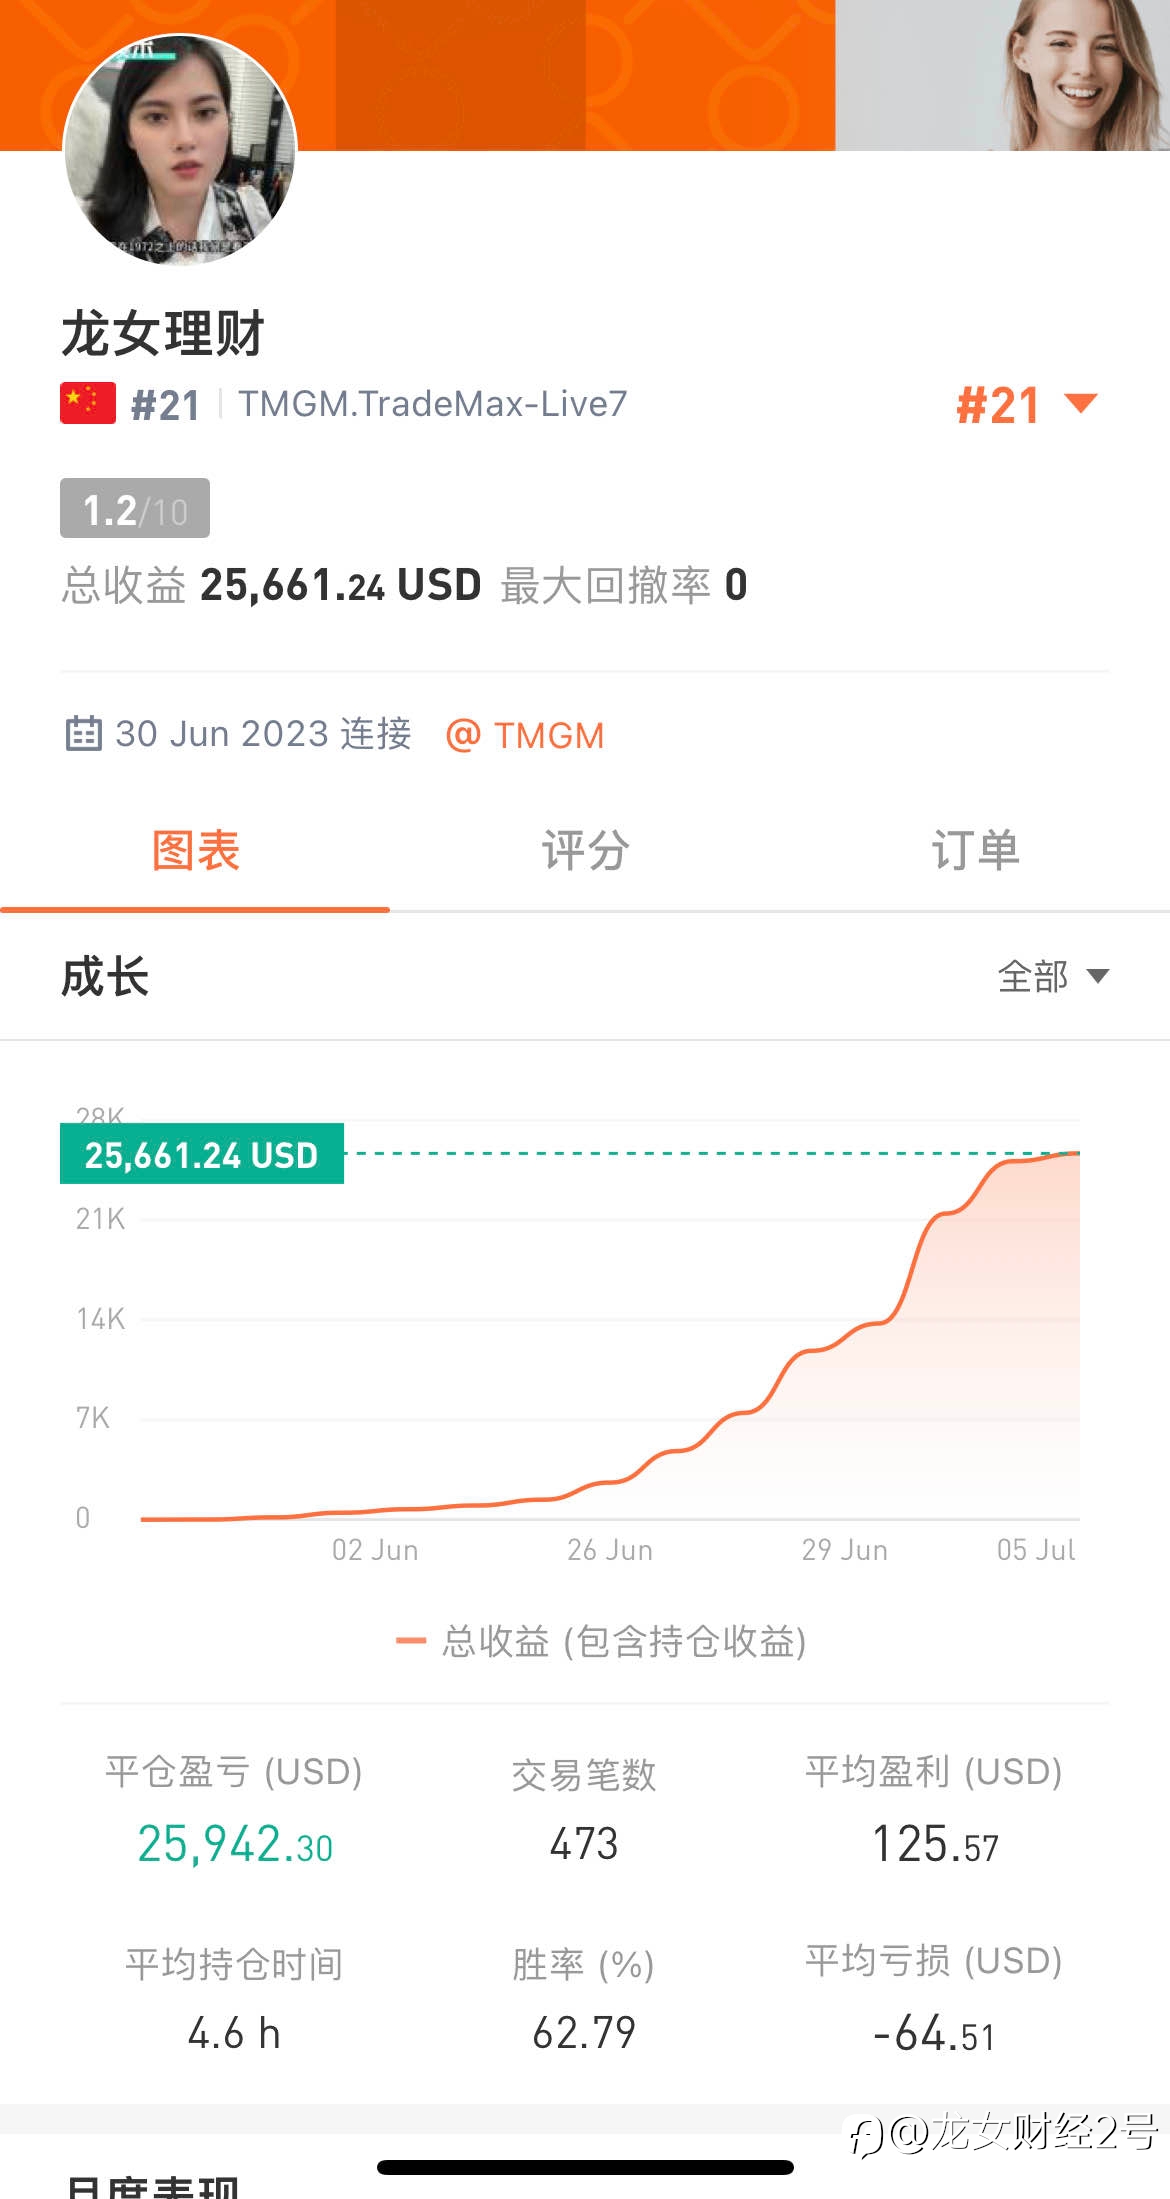Tap the green 25,661.24 USD chart label
Screen dimensions: 1170x2199
(x=202, y=1154)
